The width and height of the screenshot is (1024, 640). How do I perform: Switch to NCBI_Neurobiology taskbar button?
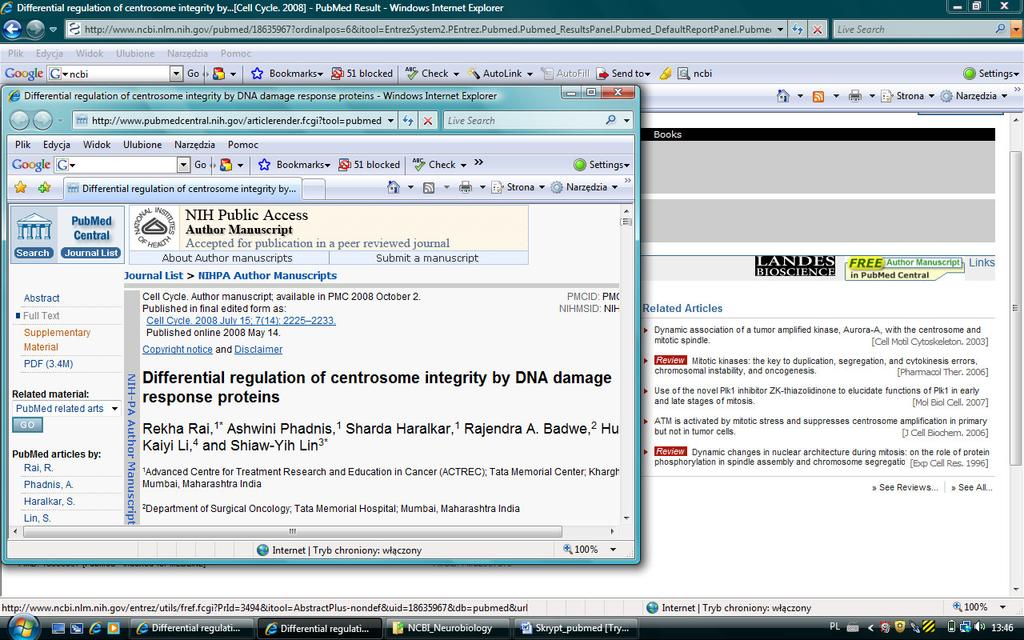pos(448,628)
